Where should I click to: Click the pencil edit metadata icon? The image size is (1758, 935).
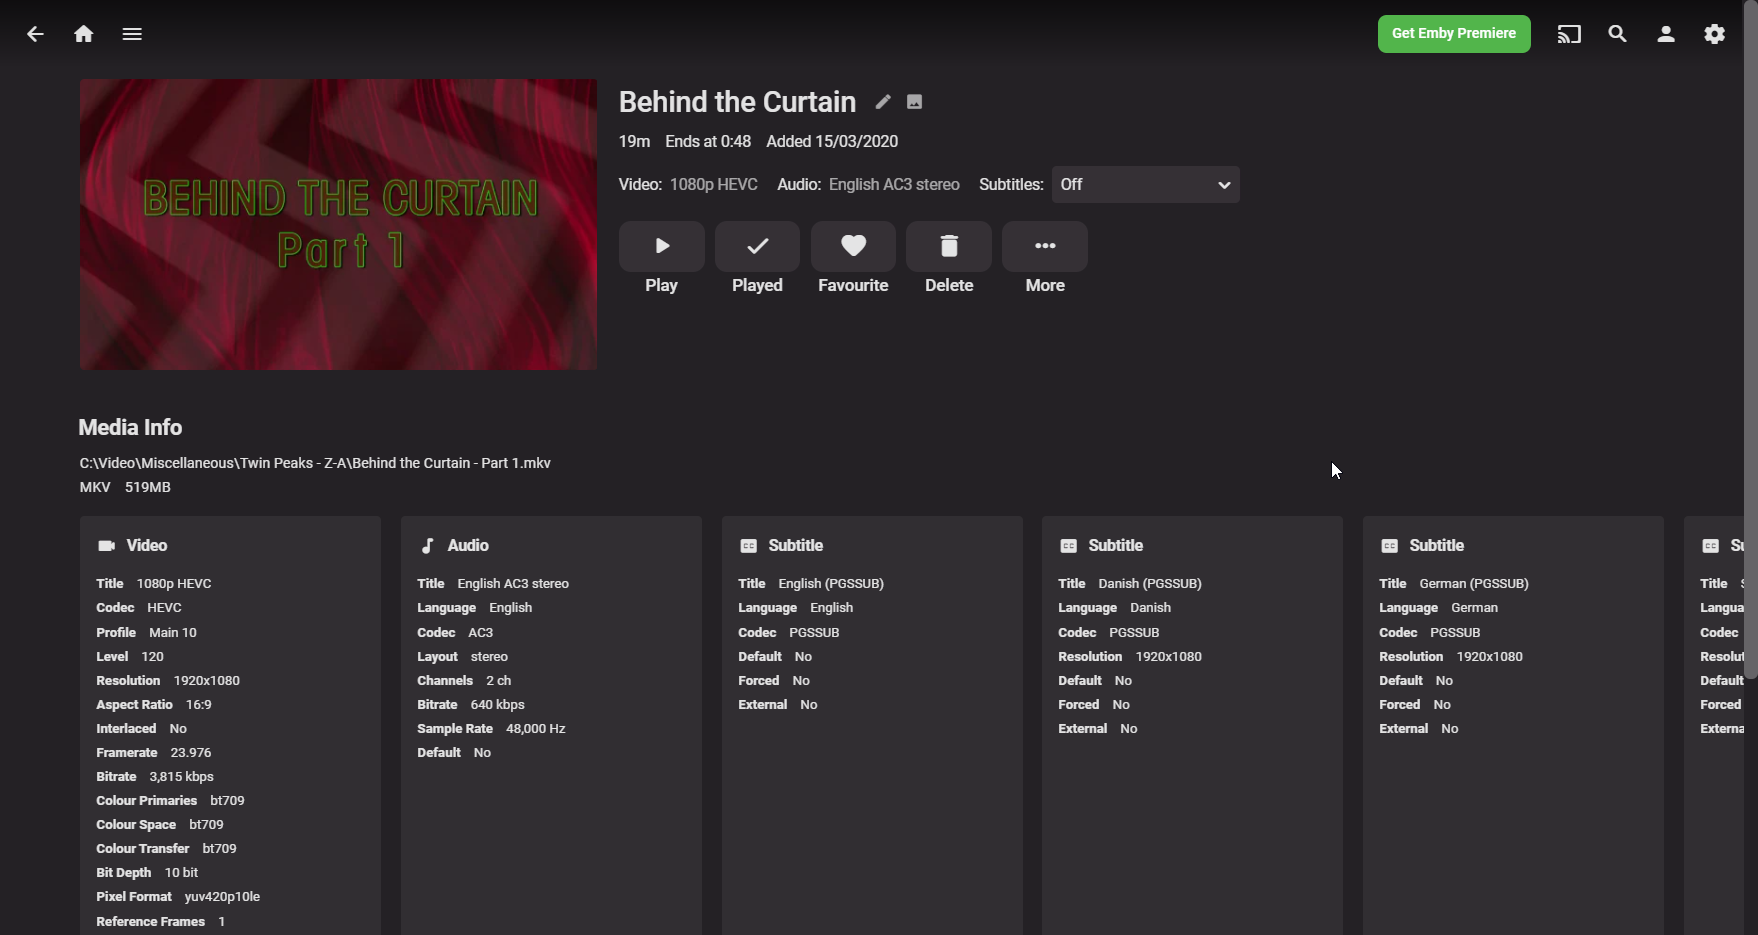[x=883, y=102]
